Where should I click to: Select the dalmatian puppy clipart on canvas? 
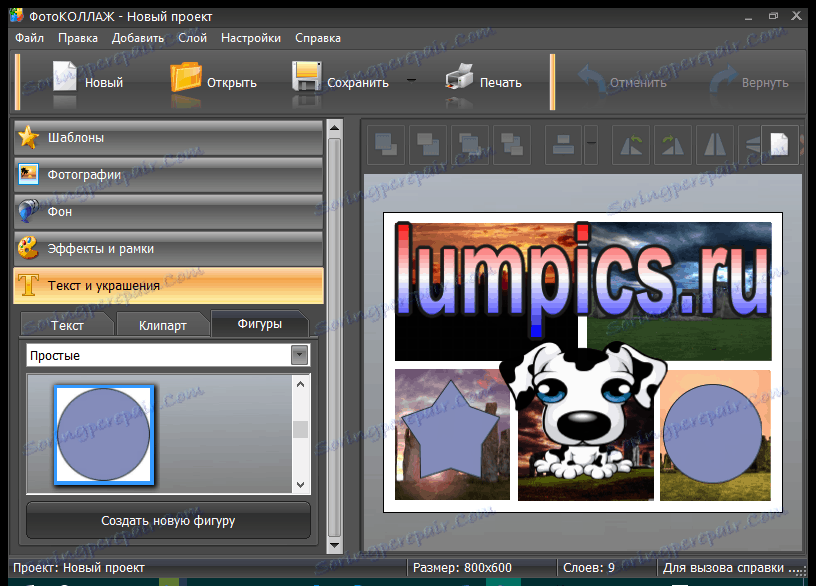point(582,411)
